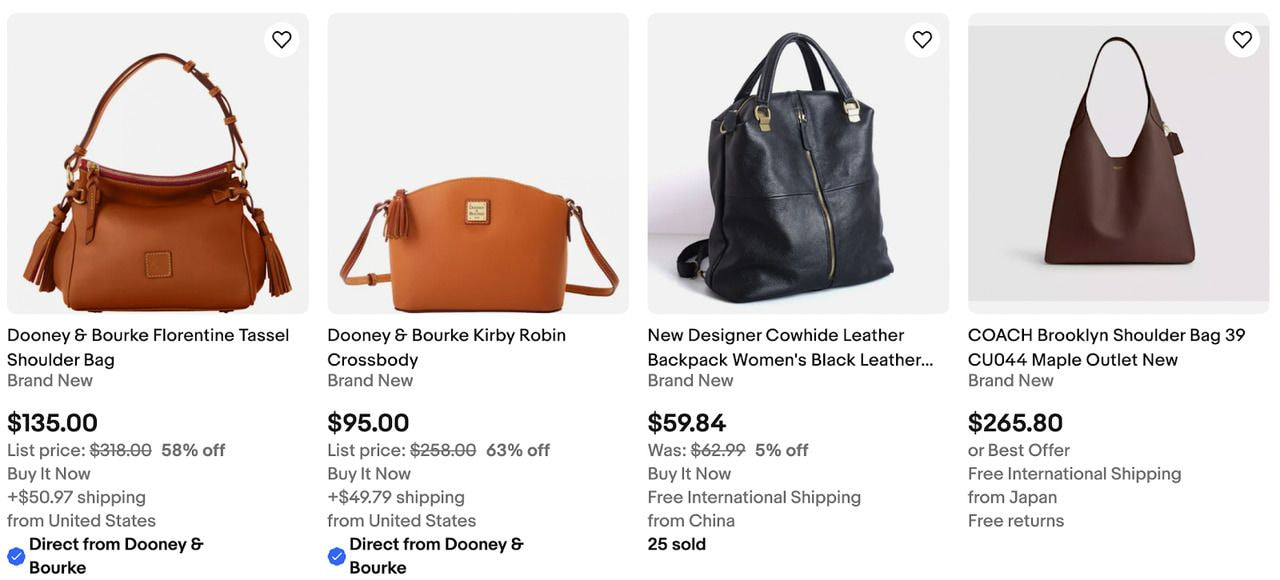Click the Kirby Robin Crossbody product image
This screenshot has width=1280, height=580.
tap(478, 162)
